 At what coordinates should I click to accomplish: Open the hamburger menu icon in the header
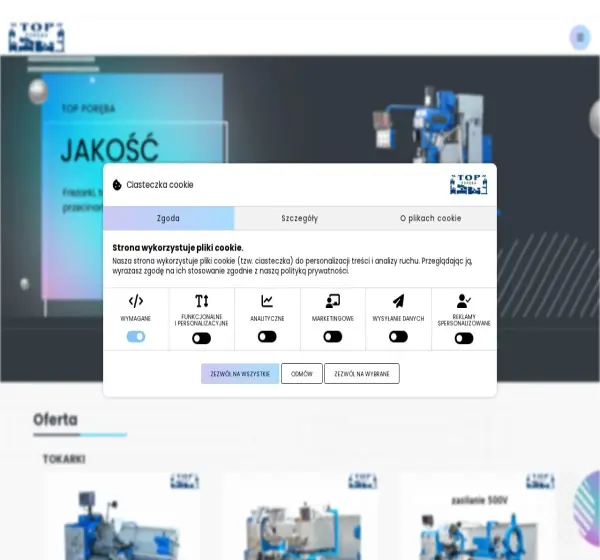coord(580,38)
